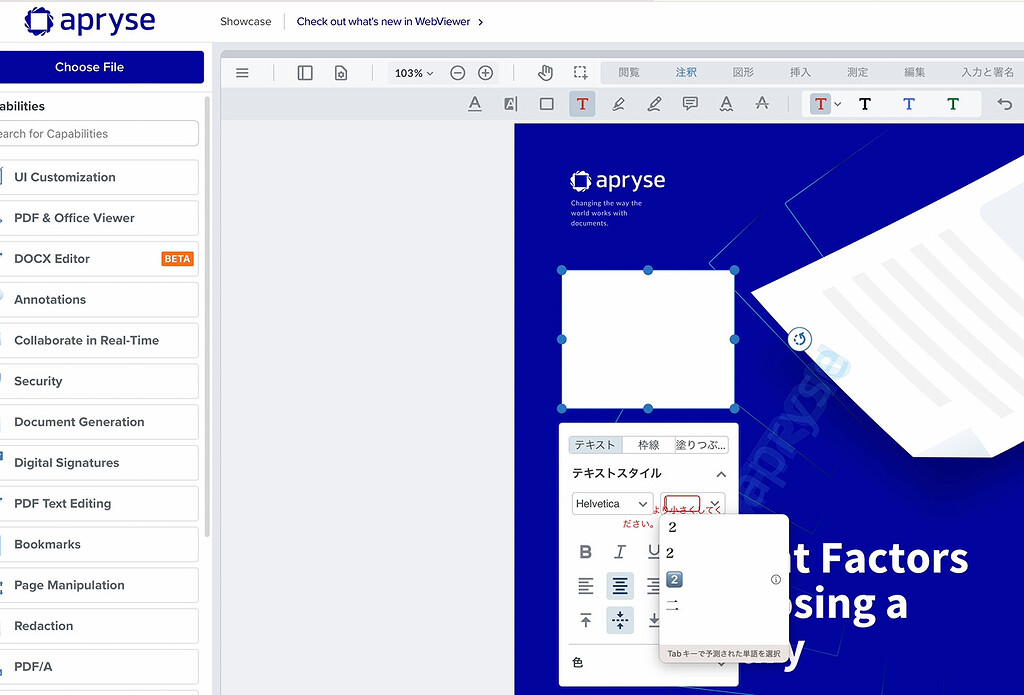Enable left text alignment
The image size is (1024, 695).
click(x=586, y=586)
